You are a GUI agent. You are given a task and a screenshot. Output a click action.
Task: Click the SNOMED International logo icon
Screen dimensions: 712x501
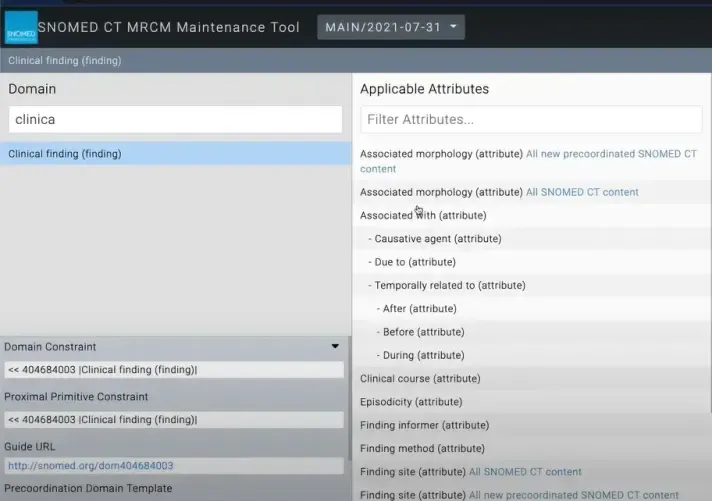tap(21, 27)
